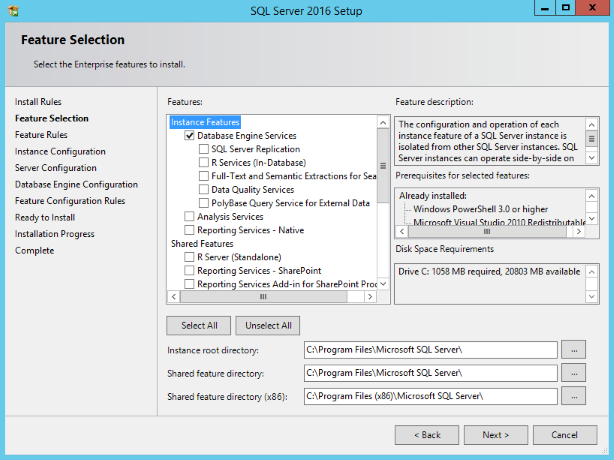Click the SQL Server Setup title bar icon
Image resolution: width=614 pixels, height=460 pixels.
13,11
